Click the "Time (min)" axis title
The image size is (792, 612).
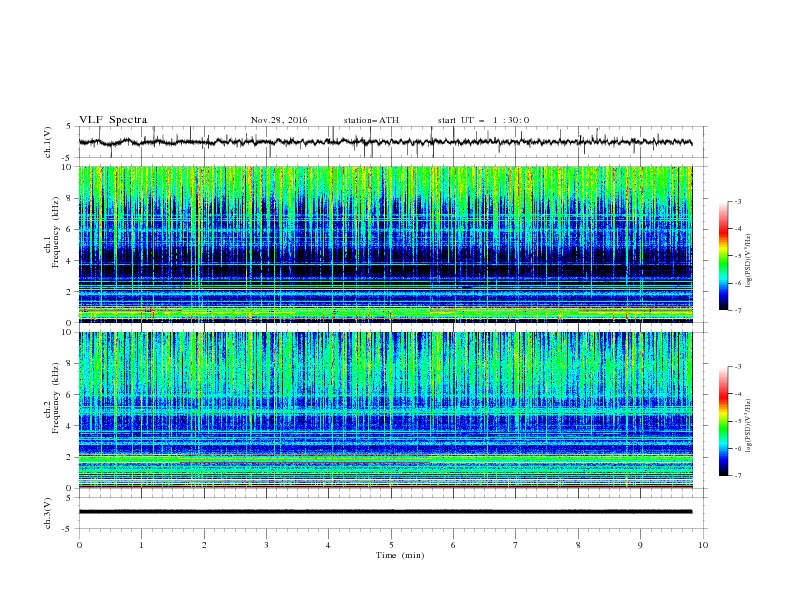[x=400, y=555]
